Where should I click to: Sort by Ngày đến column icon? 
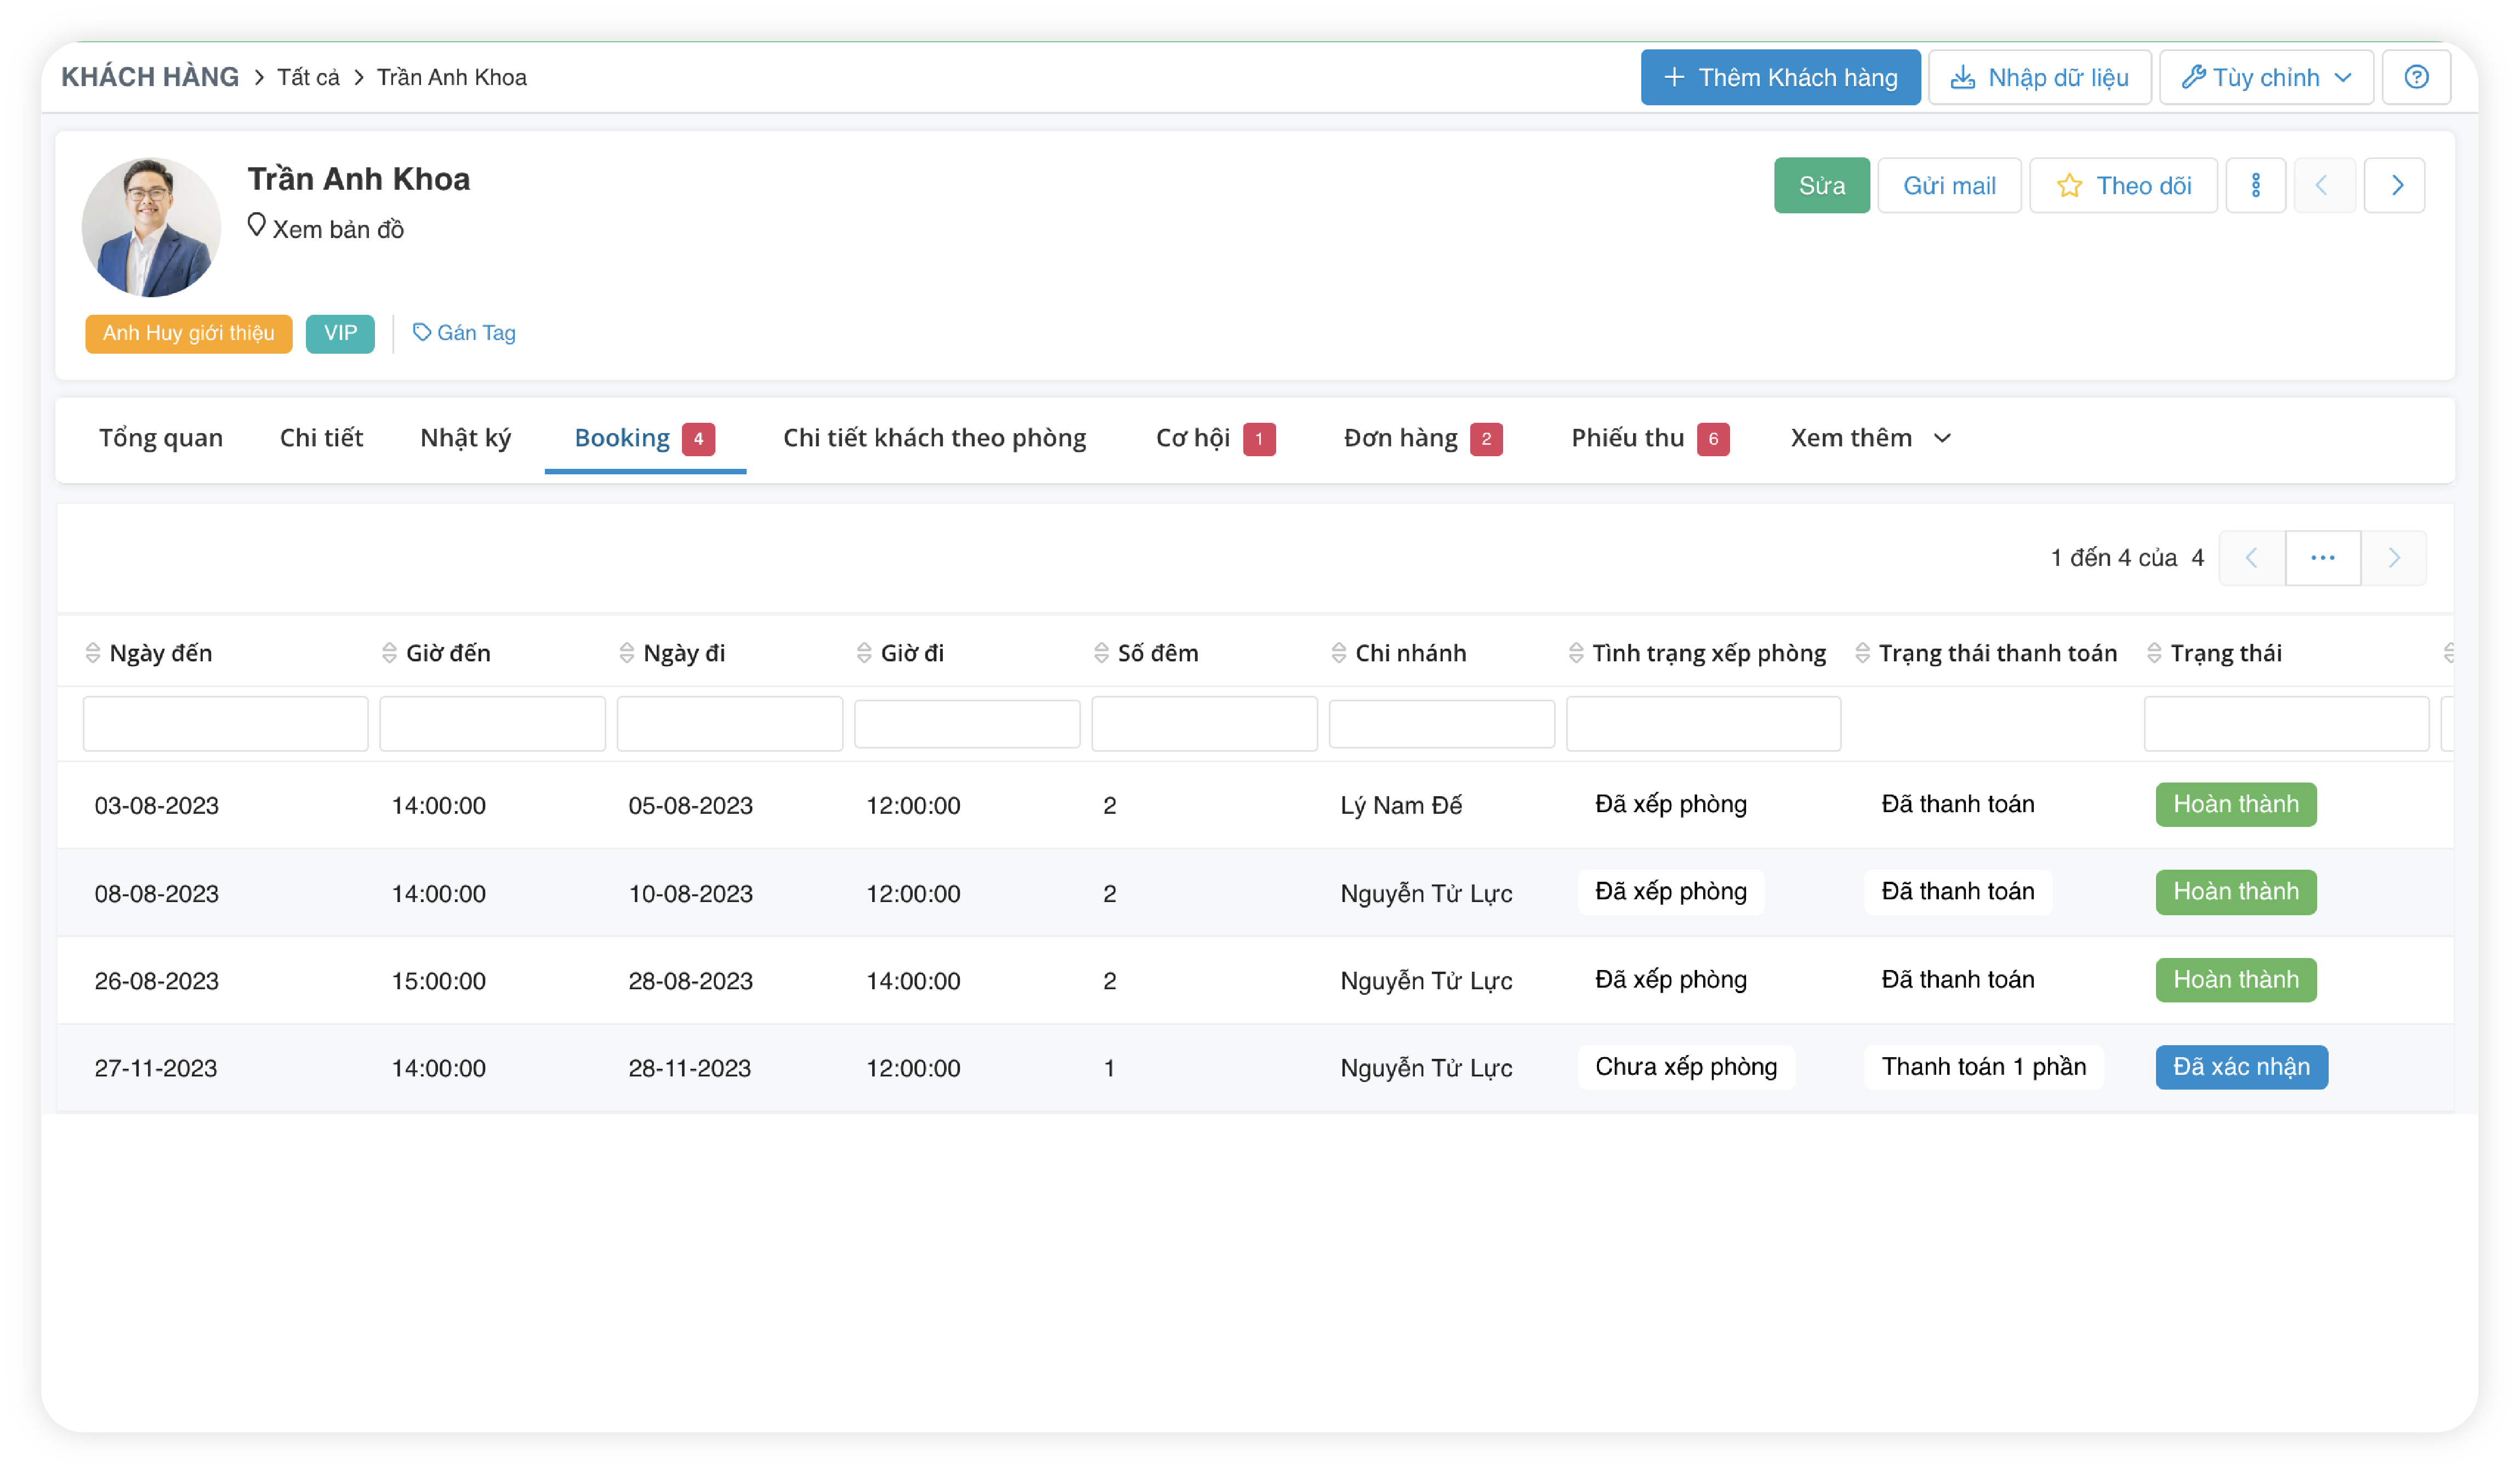tap(93, 653)
